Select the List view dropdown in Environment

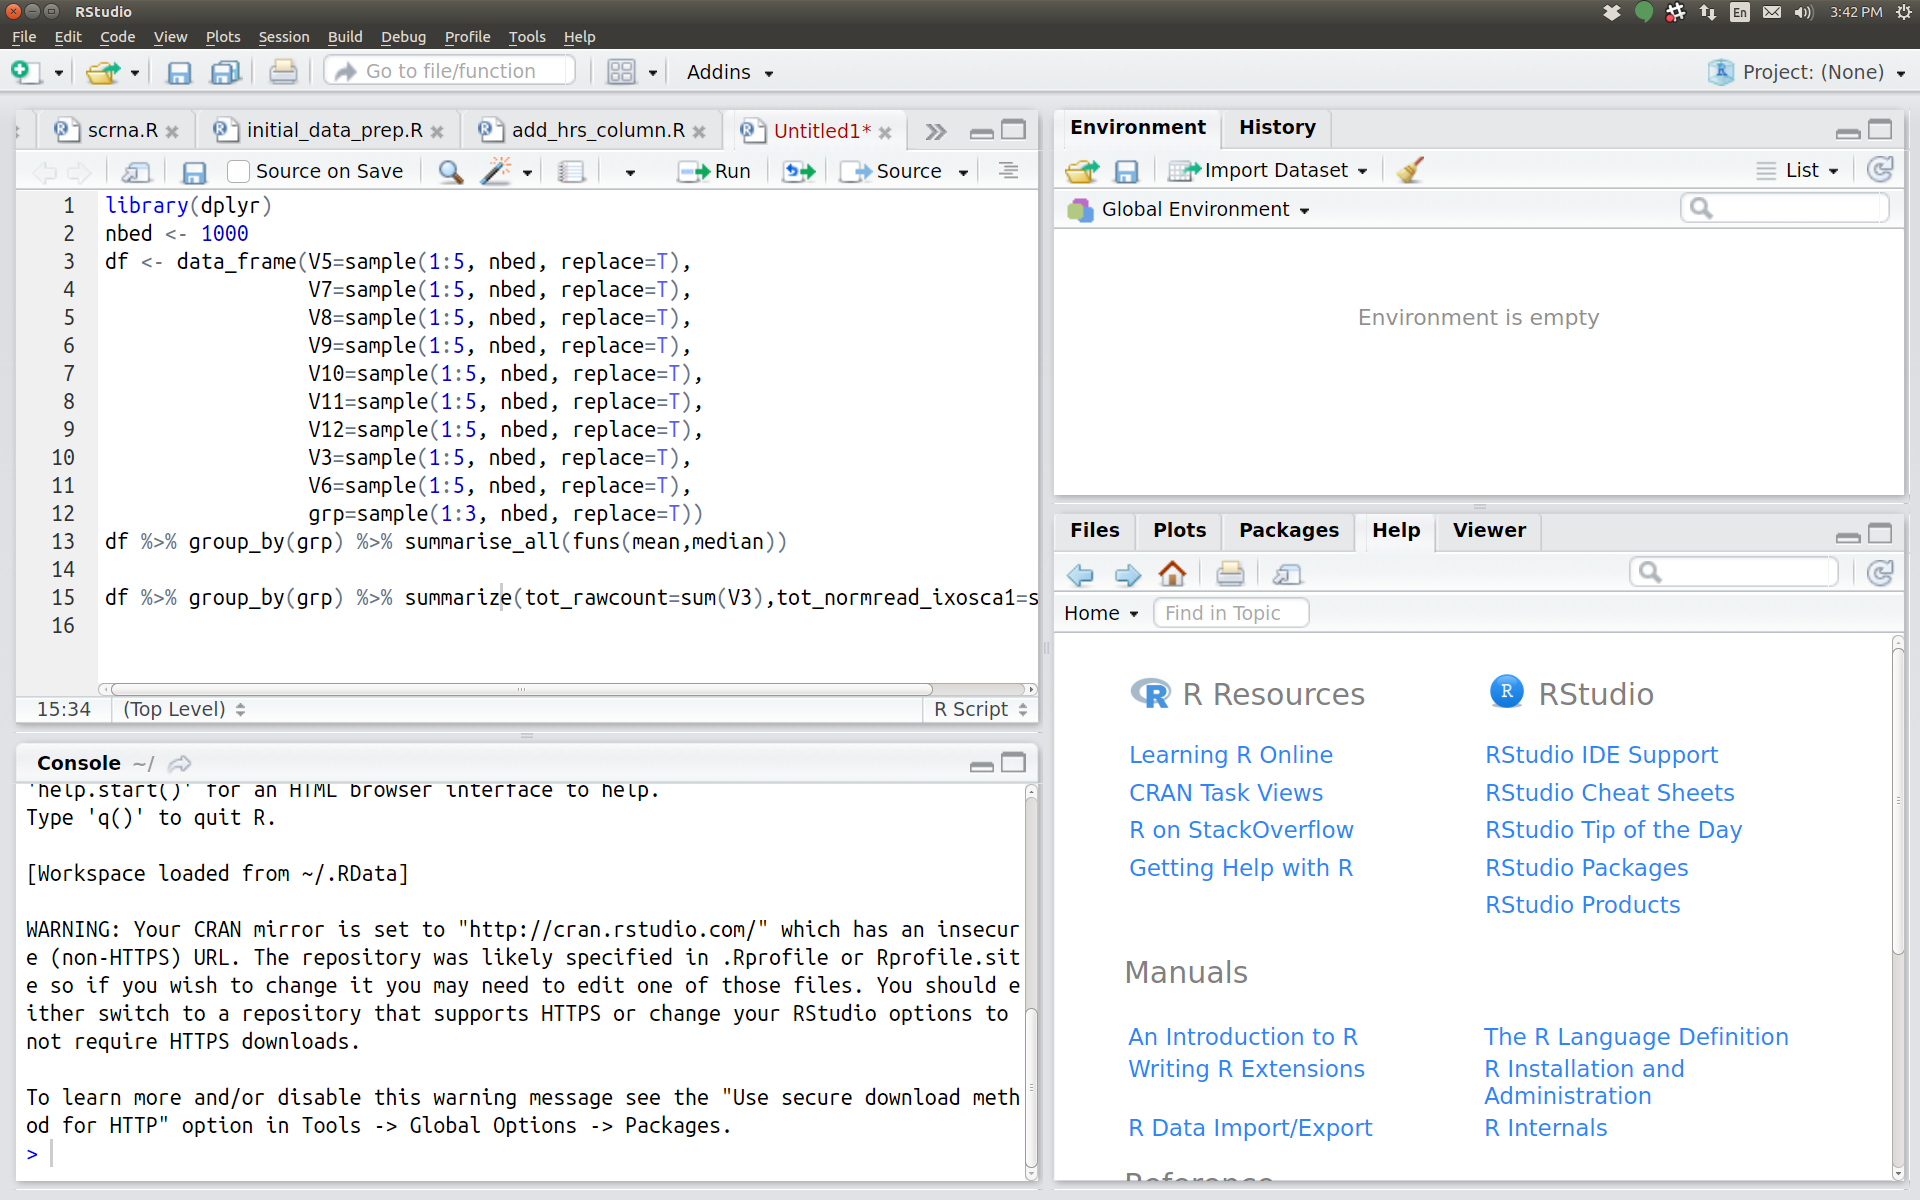(x=1797, y=169)
